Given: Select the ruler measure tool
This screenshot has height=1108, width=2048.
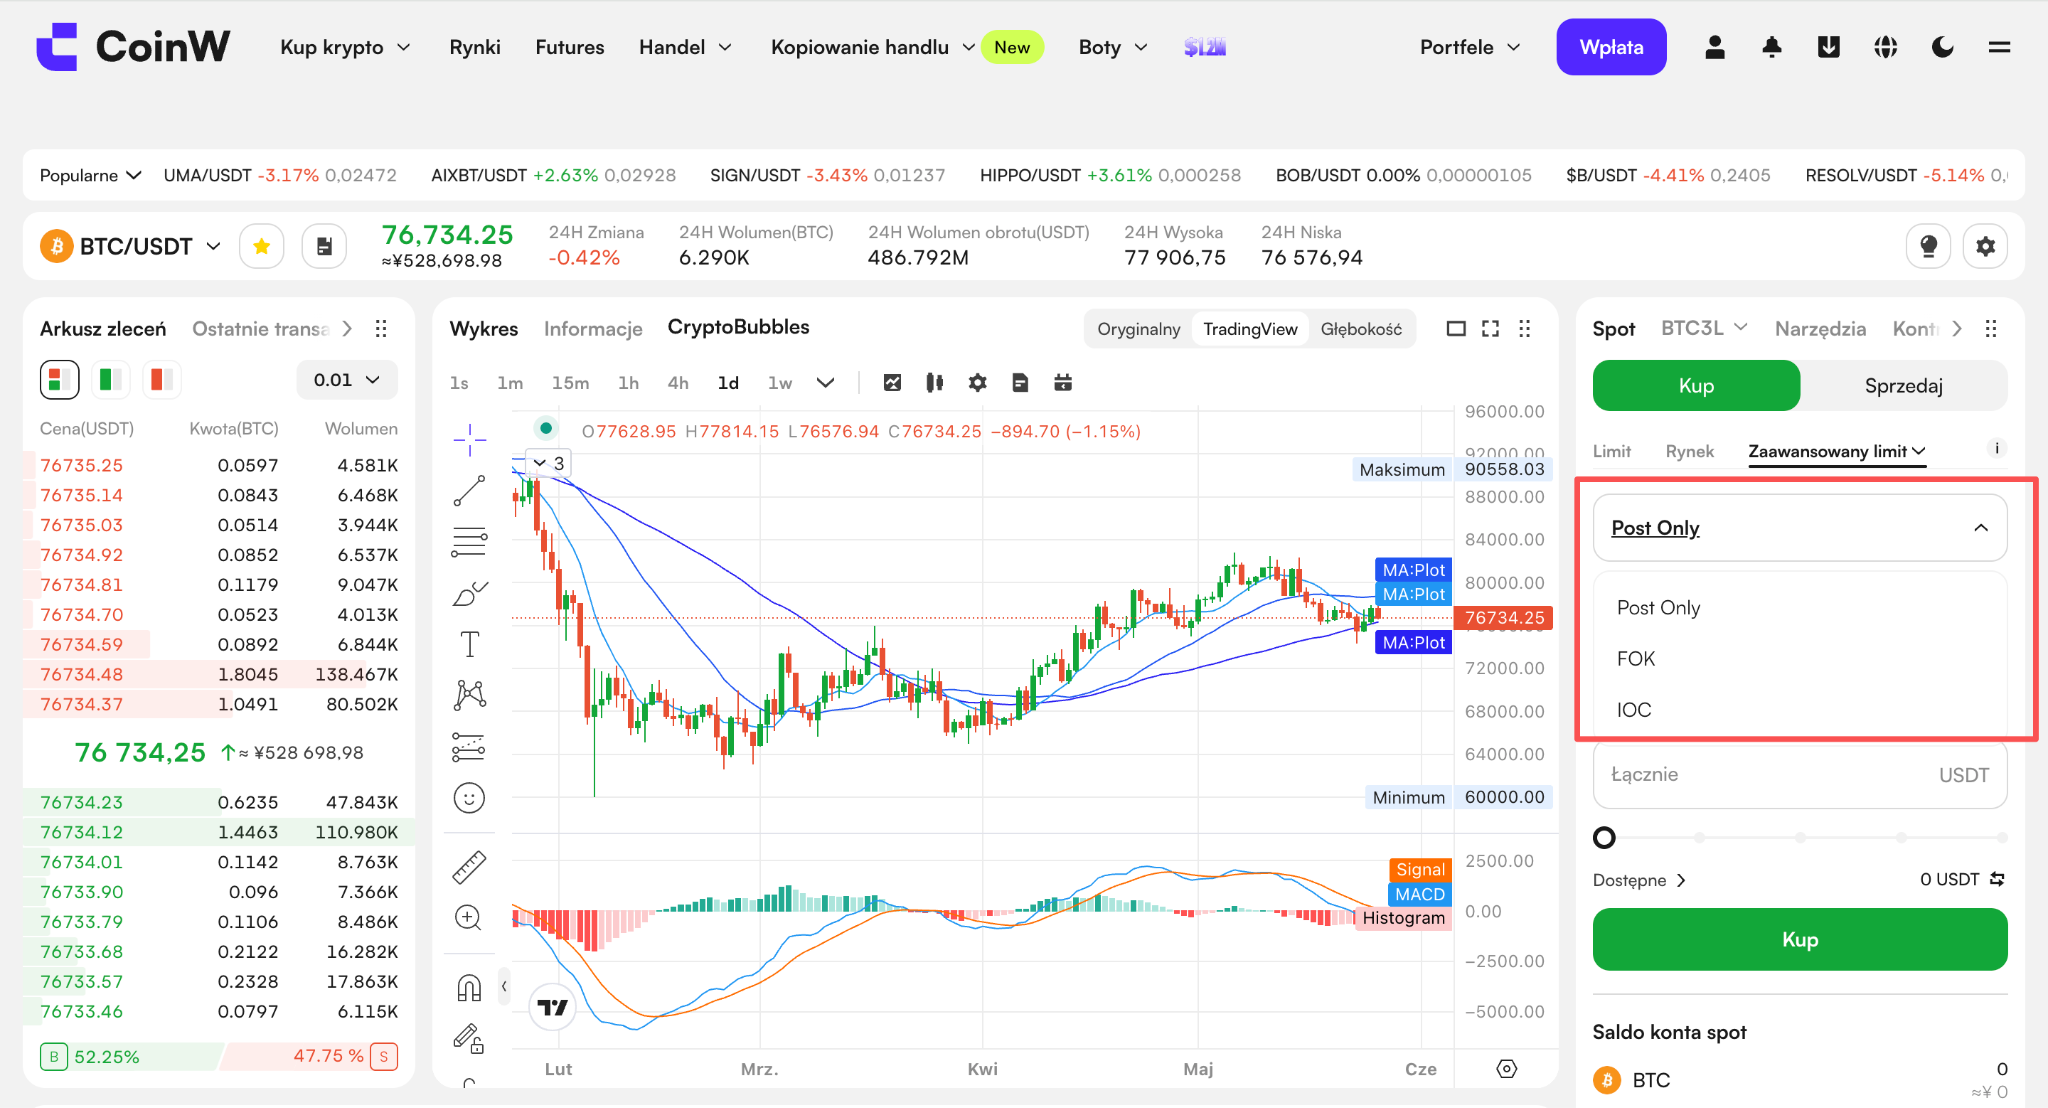Looking at the screenshot, I should [469, 867].
